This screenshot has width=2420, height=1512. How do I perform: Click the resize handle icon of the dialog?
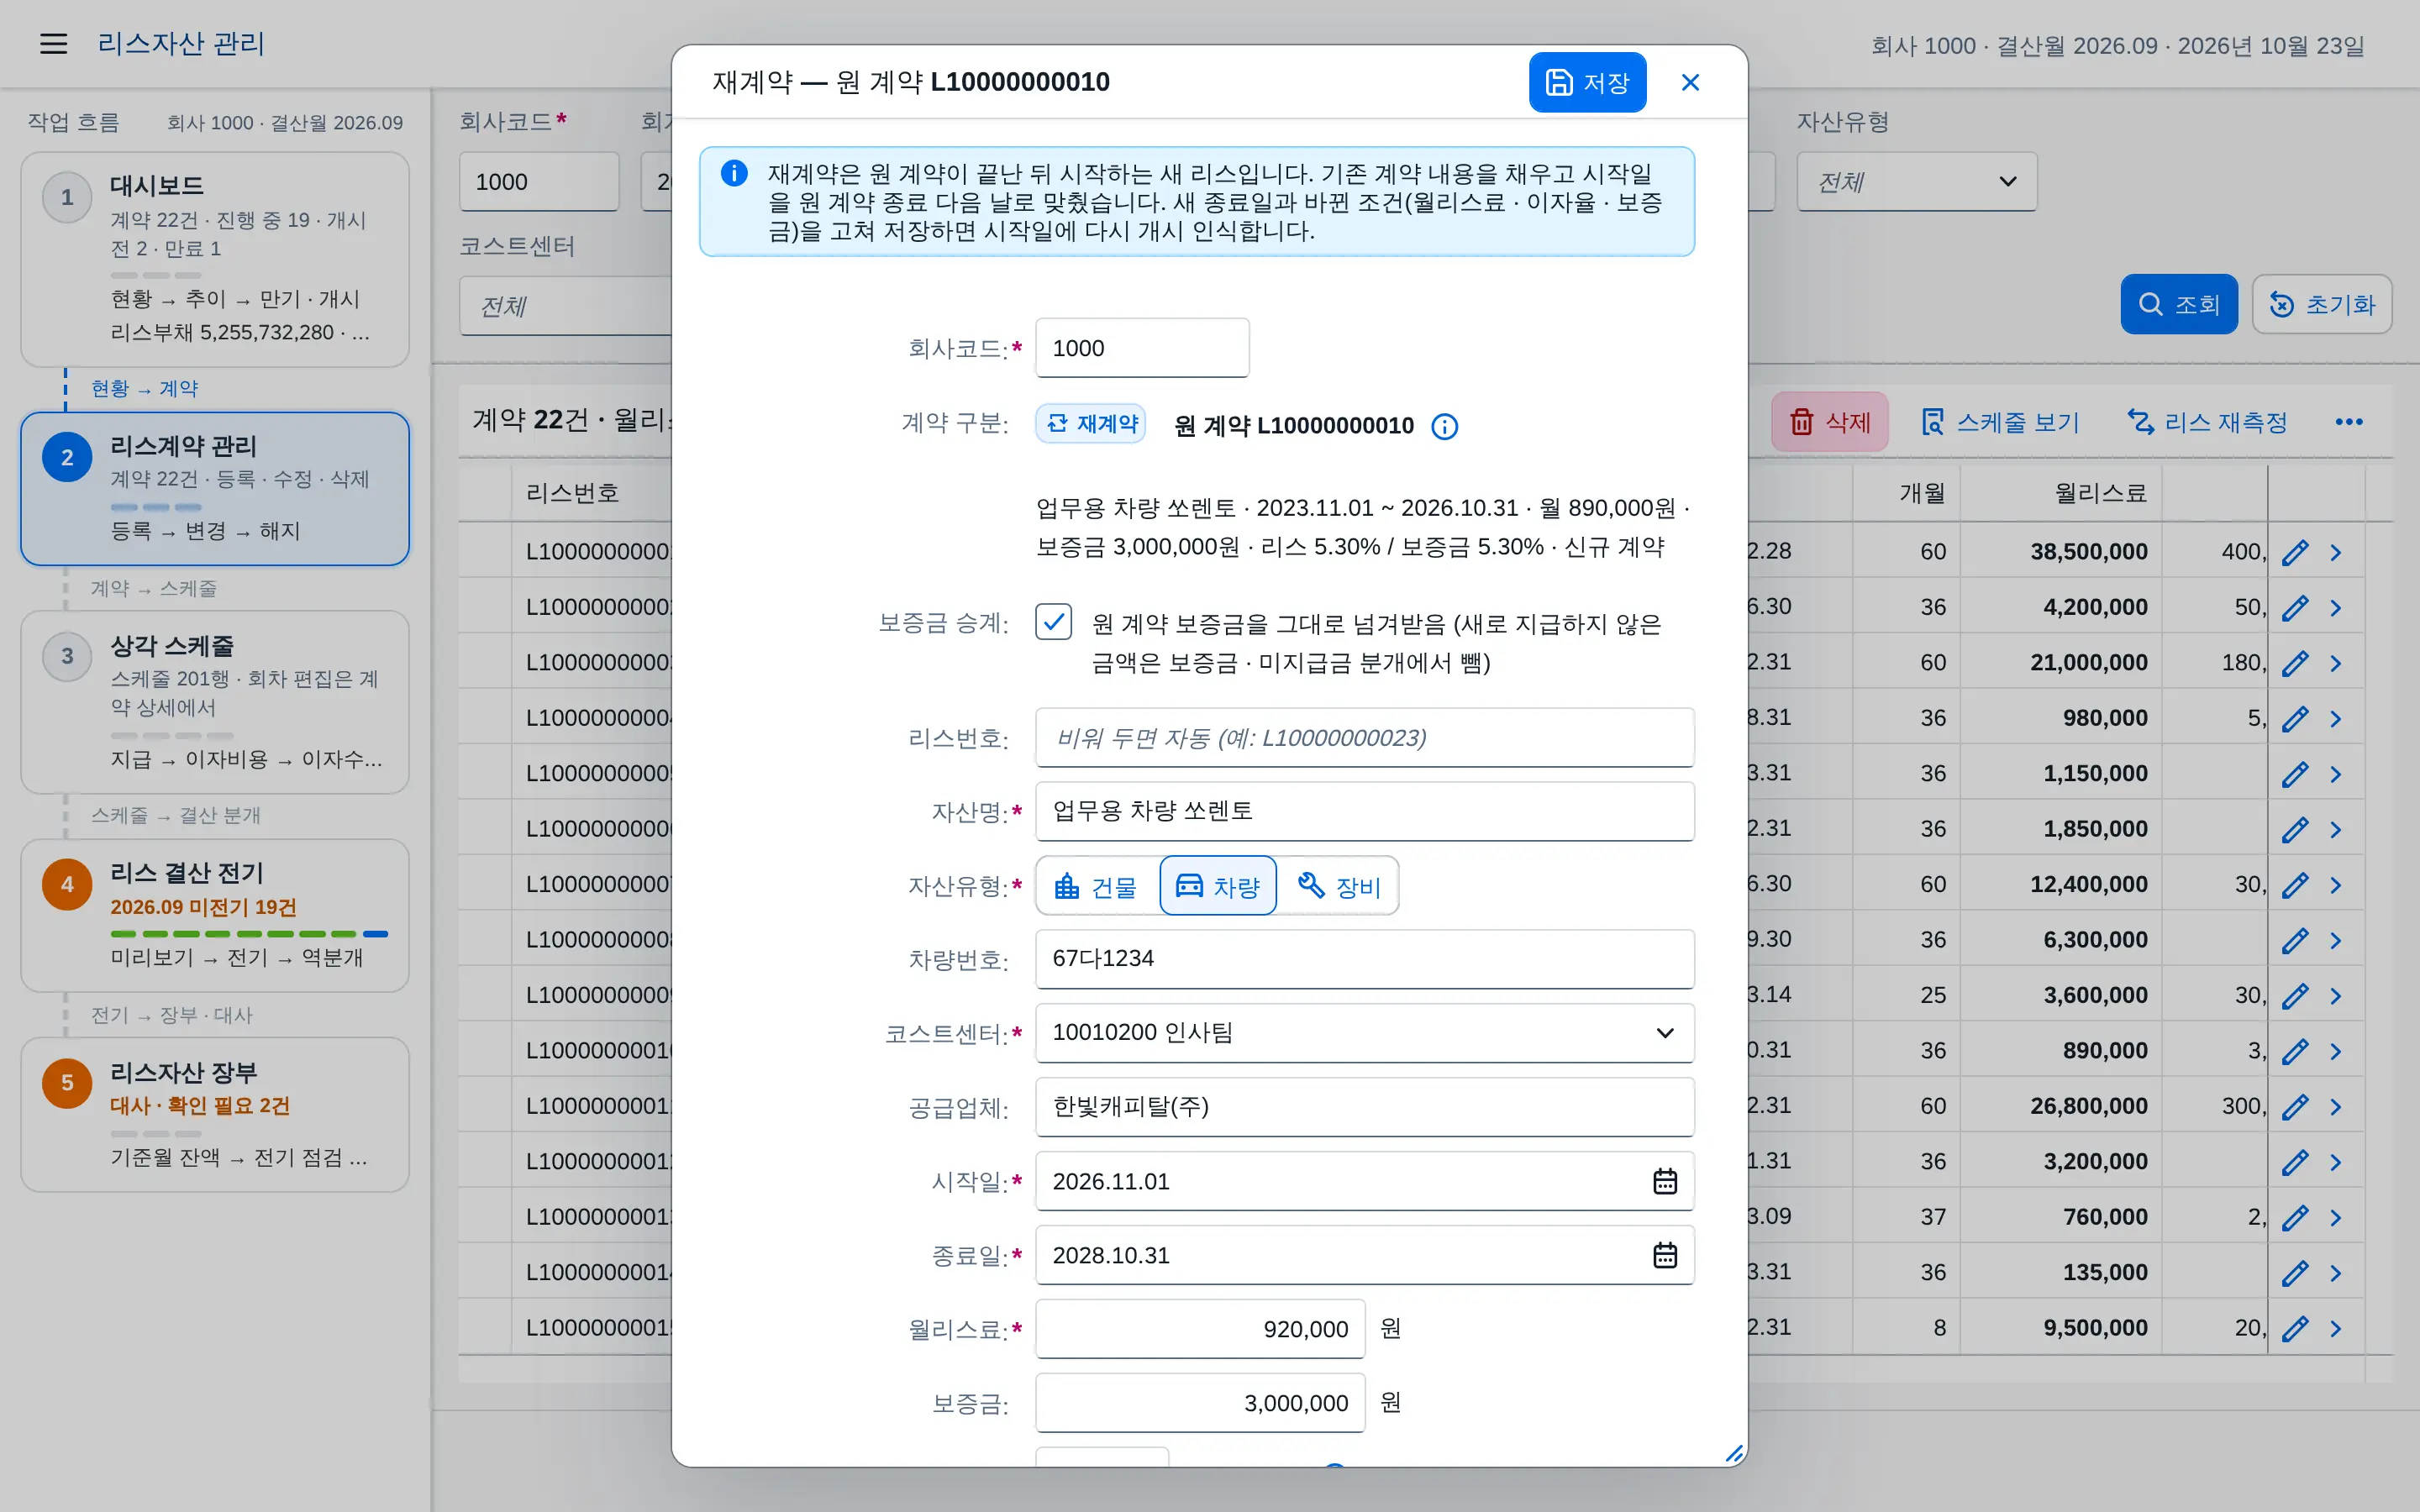pyautogui.click(x=1734, y=1454)
